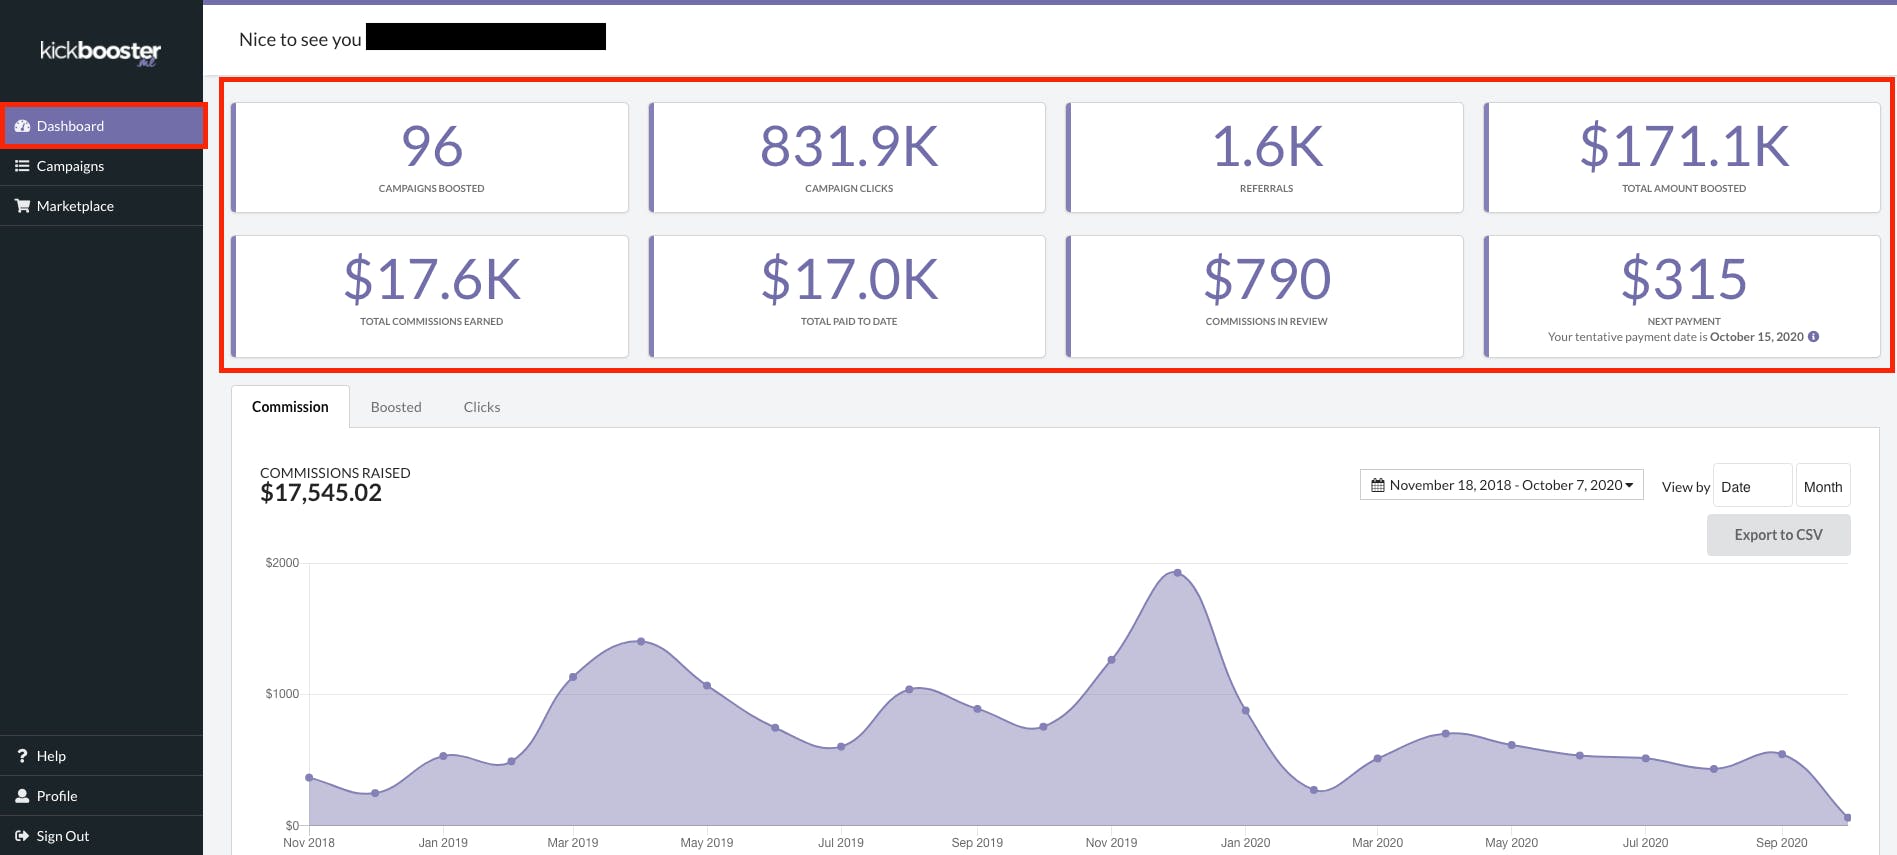The height and width of the screenshot is (855, 1897).
Task: Click the Jan 2020 x-axis label
Action: [1245, 843]
